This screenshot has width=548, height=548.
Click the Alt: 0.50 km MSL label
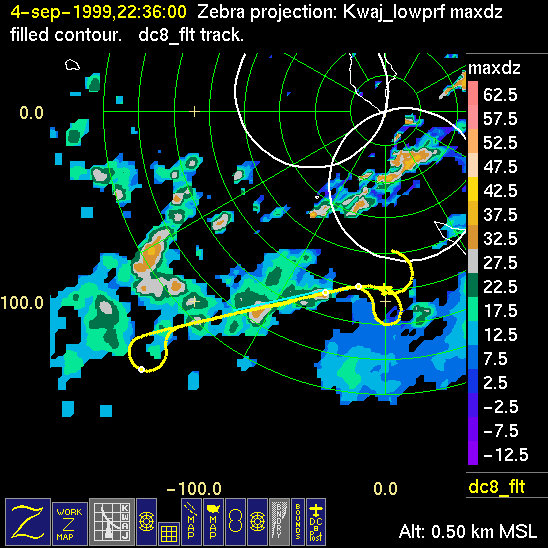468,532
